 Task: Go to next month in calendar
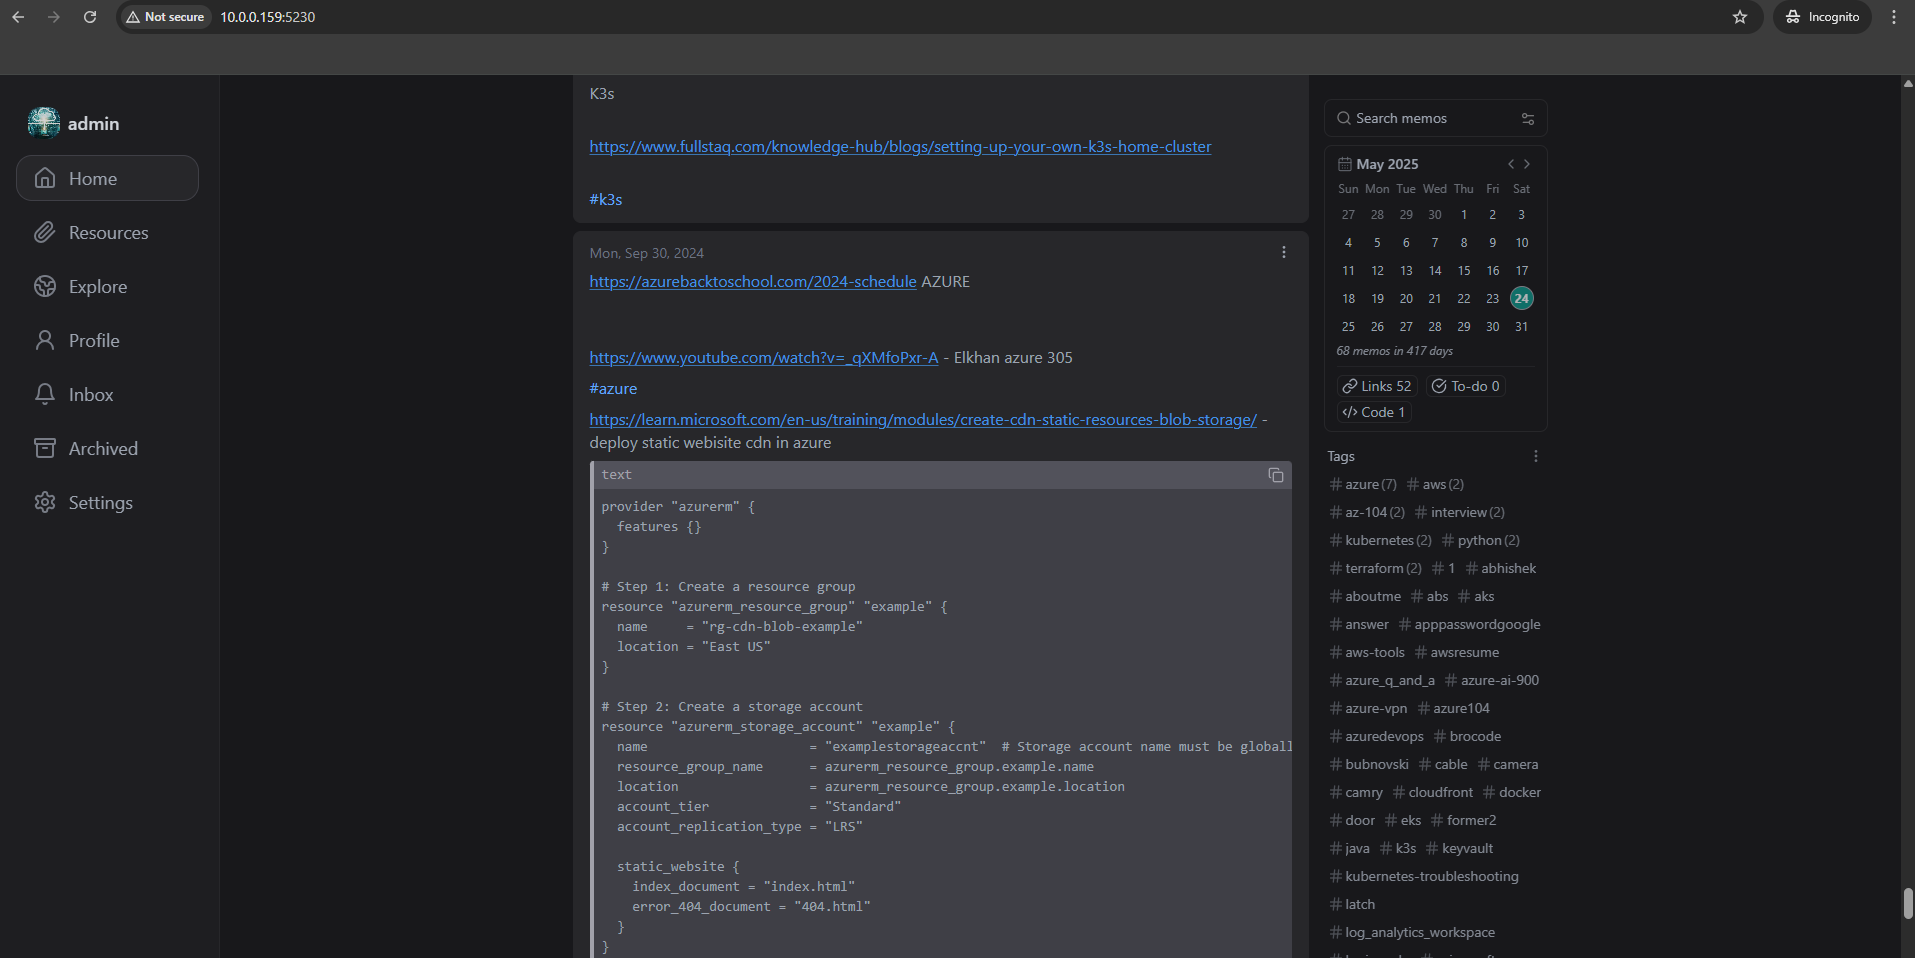[x=1527, y=164]
